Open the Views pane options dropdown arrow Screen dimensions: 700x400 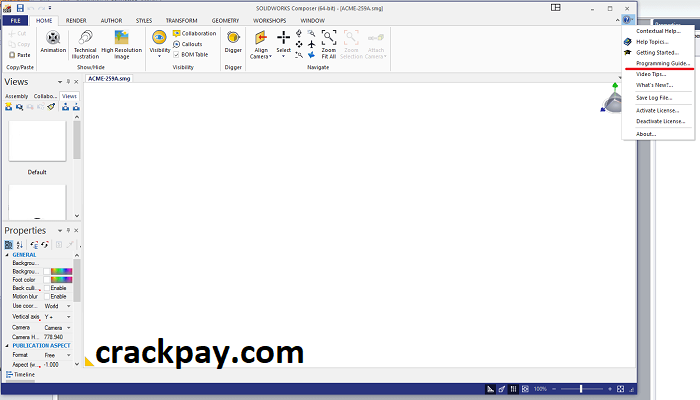(x=60, y=82)
